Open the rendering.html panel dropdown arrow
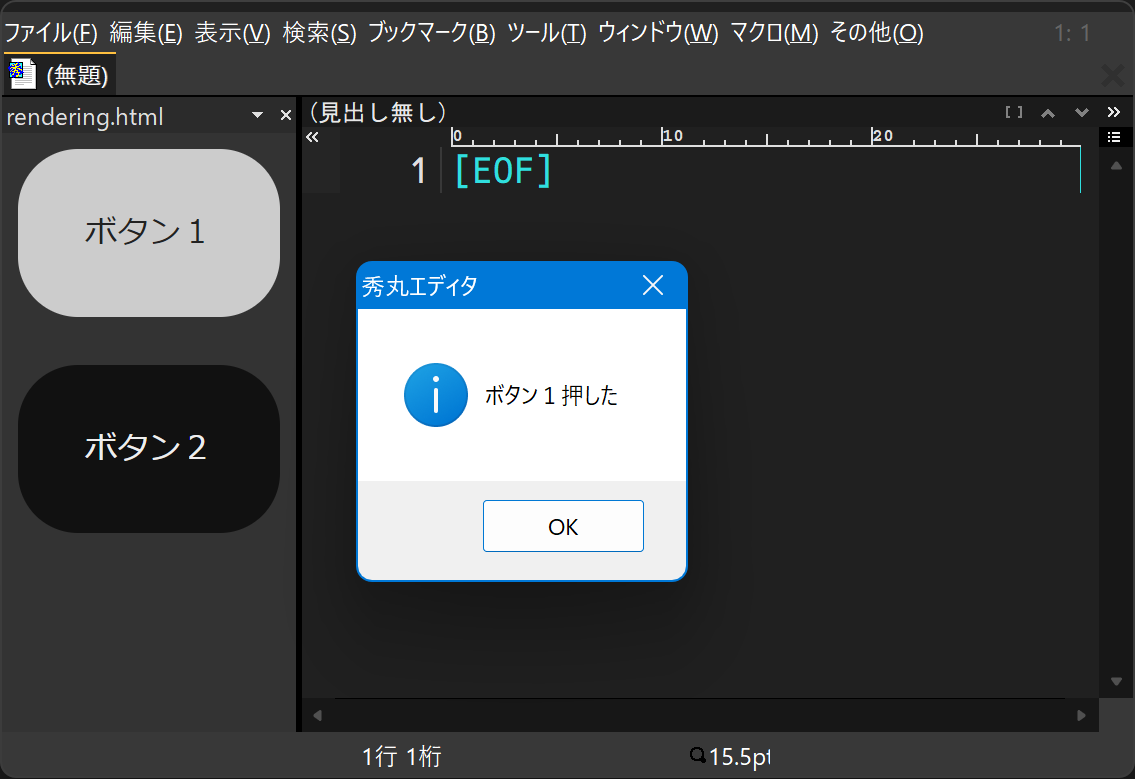The height and width of the screenshot is (779, 1135). point(257,115)
